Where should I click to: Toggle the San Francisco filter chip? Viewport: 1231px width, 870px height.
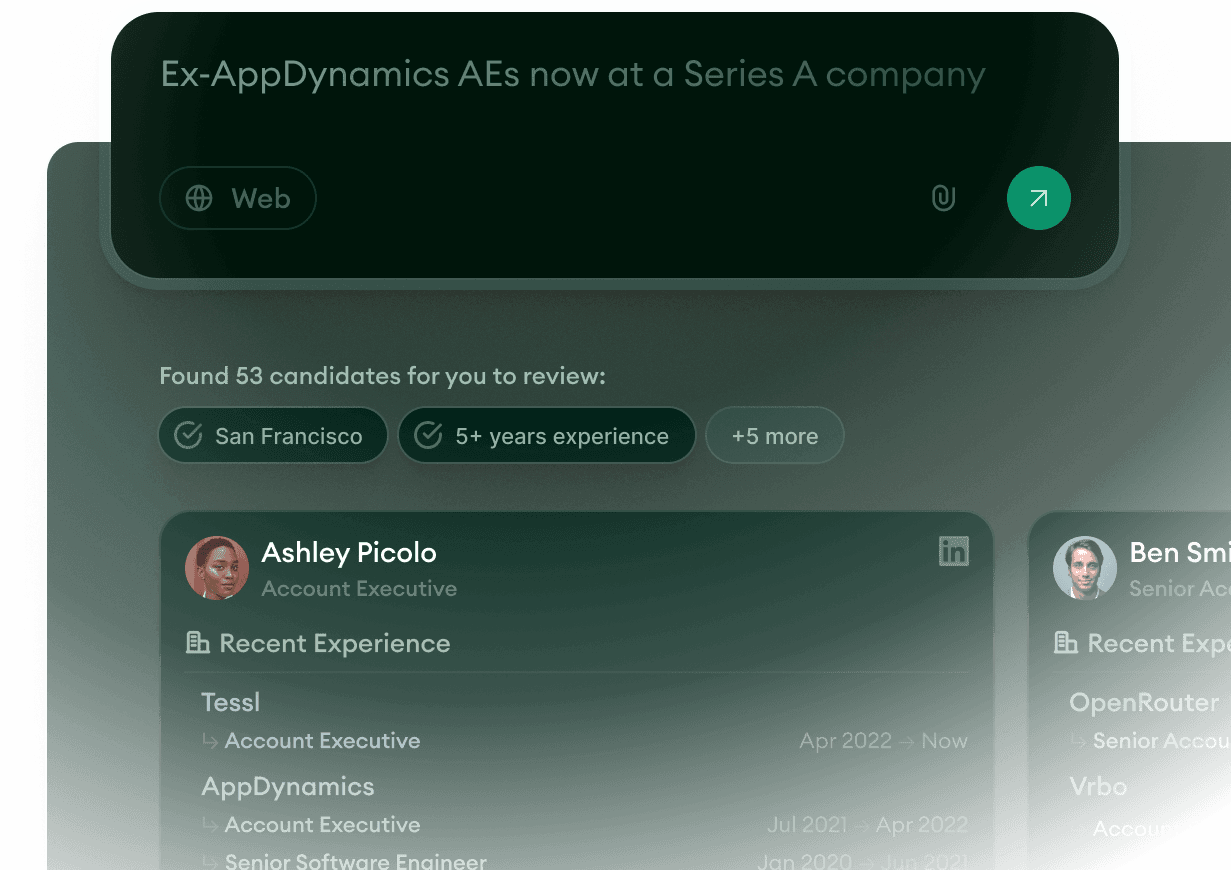tap(273, 436)
